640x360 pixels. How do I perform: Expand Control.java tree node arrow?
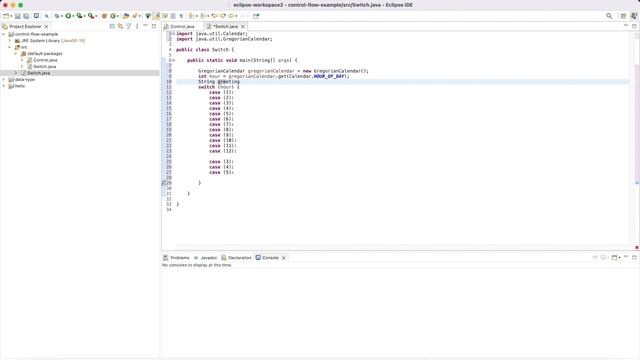[x=22, y=60]
